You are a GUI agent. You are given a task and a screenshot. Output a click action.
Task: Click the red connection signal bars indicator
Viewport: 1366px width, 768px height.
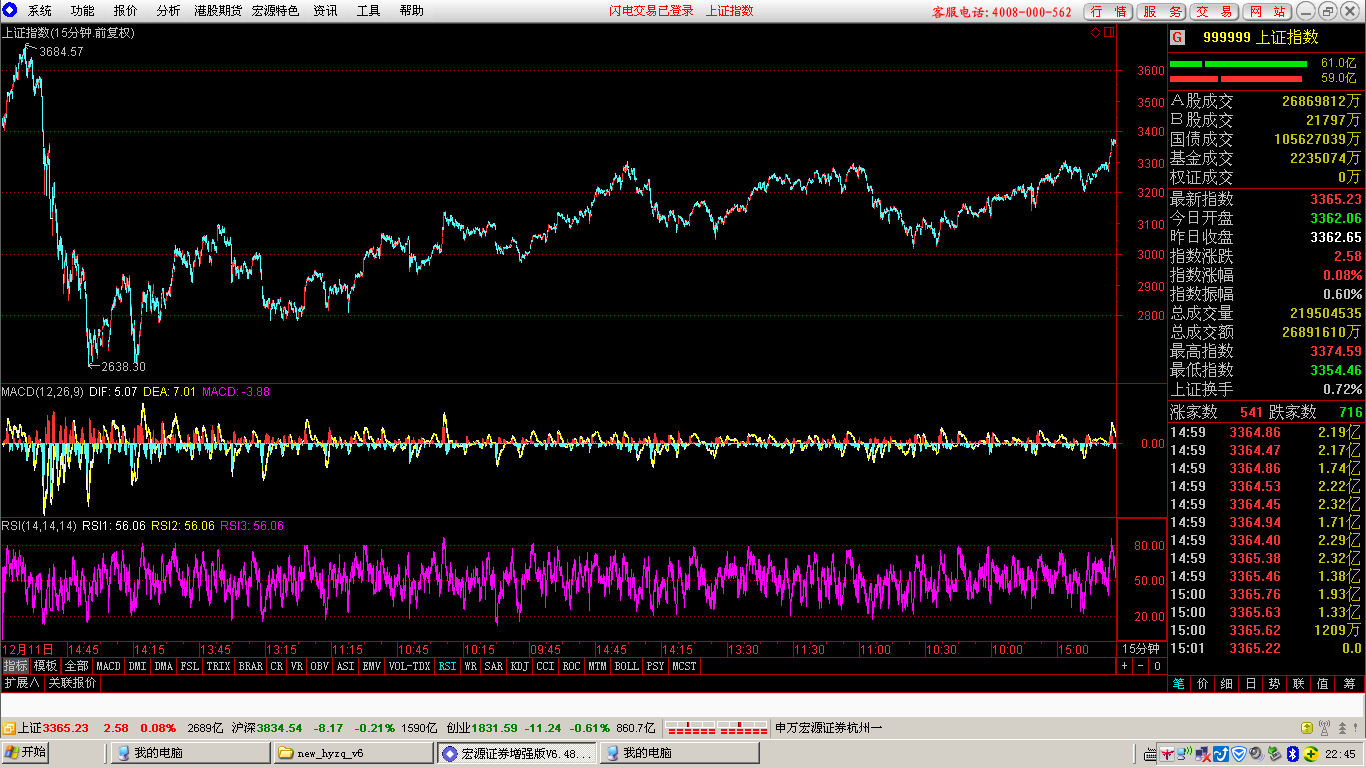click(x=717, y=728)
